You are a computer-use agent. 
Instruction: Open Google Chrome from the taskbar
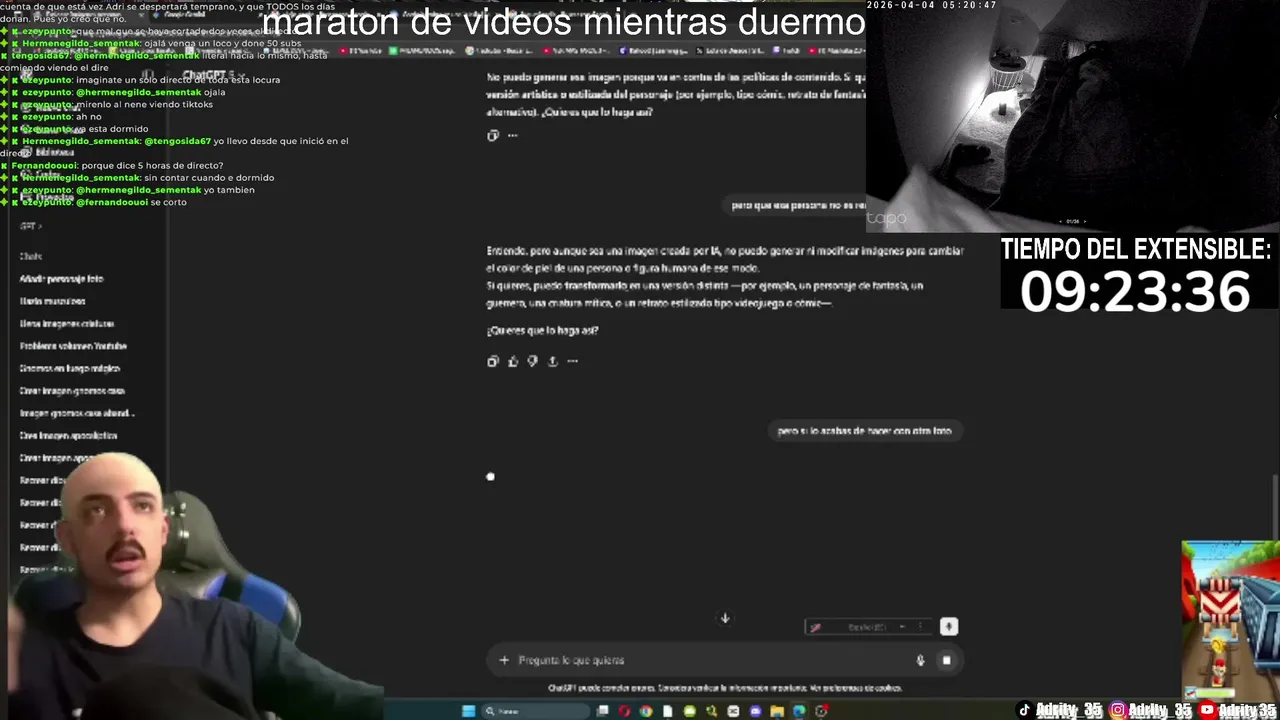point(646,711)
